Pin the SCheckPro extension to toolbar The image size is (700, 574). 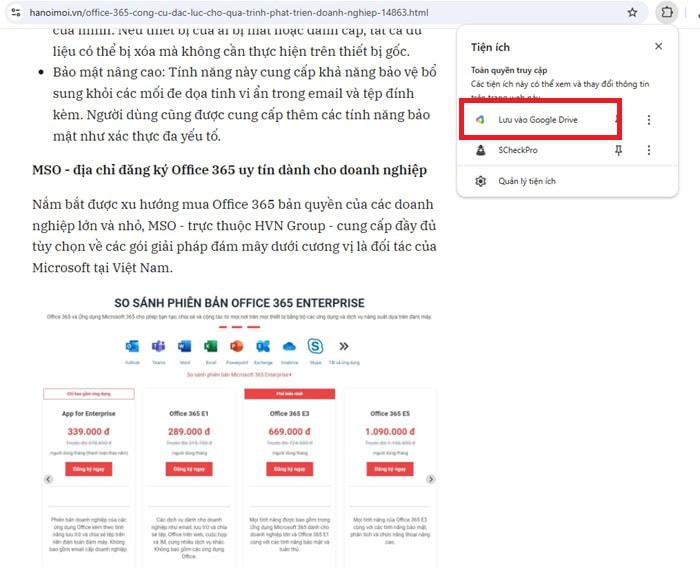pyautogui.click(x=618, y=150)
